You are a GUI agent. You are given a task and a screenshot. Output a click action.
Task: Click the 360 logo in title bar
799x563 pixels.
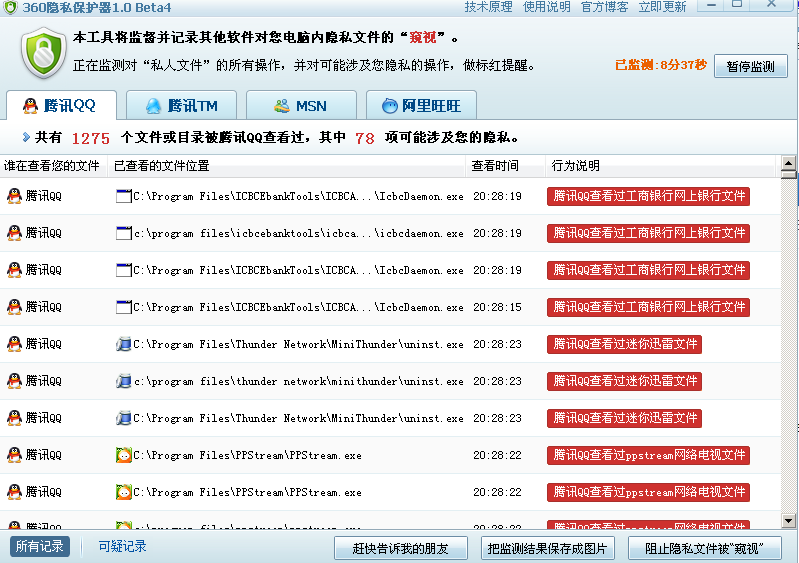10,7
